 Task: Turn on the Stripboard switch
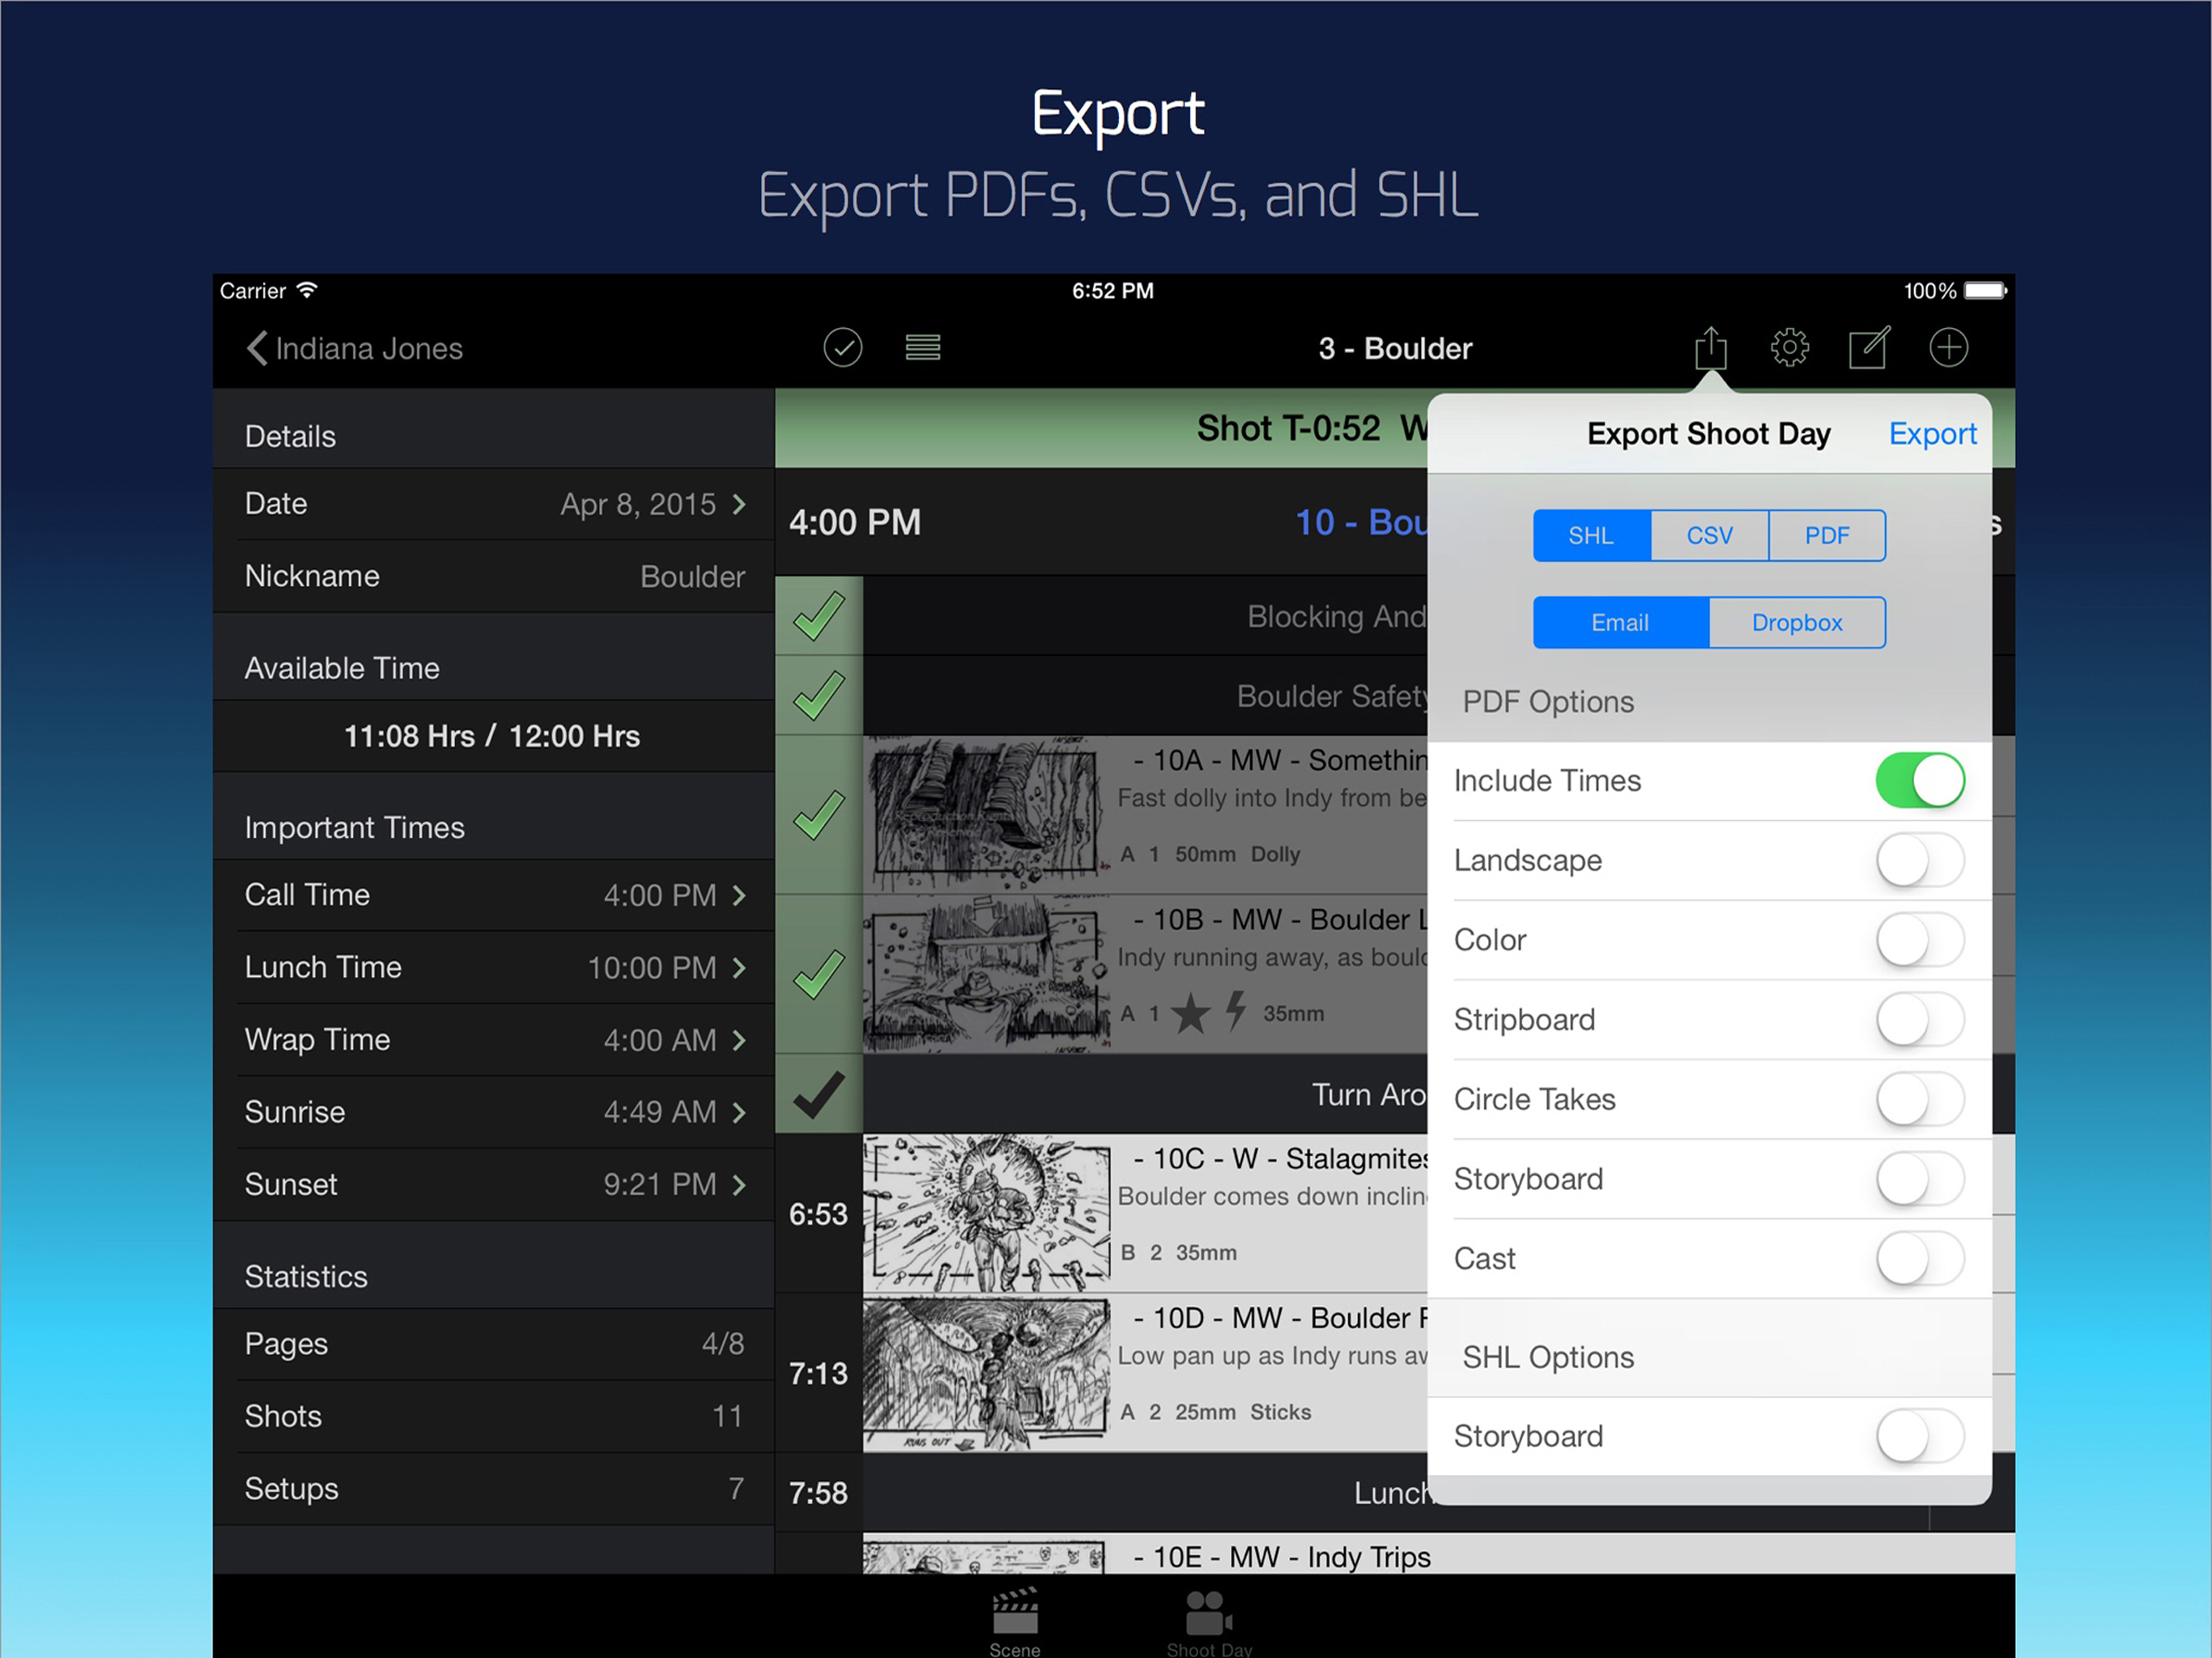[1919, 1020]
